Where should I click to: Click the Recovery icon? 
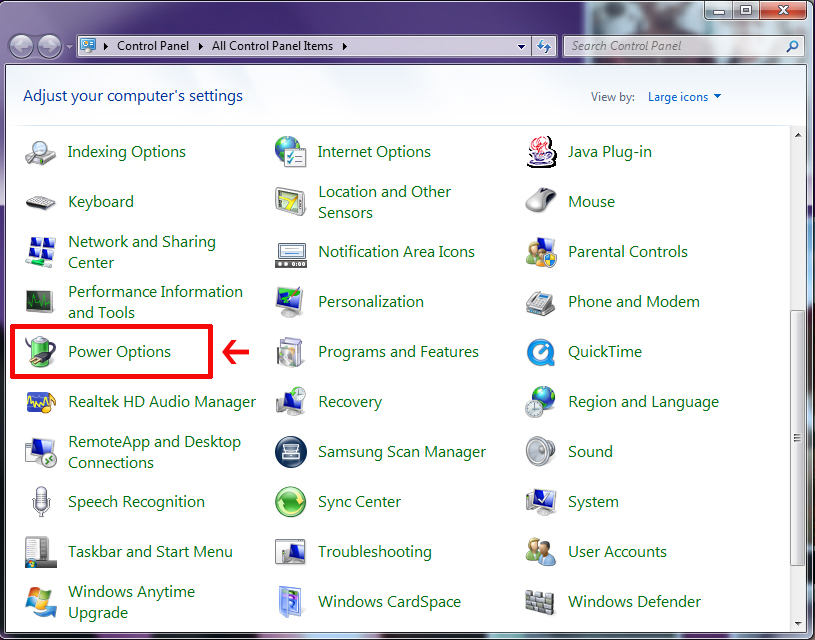click(x=291, y=402)
